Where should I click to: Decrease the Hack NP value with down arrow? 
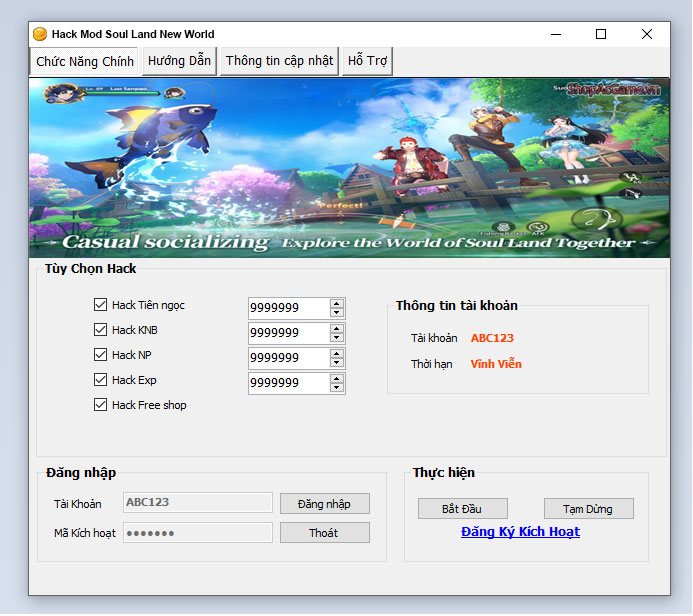337,362
